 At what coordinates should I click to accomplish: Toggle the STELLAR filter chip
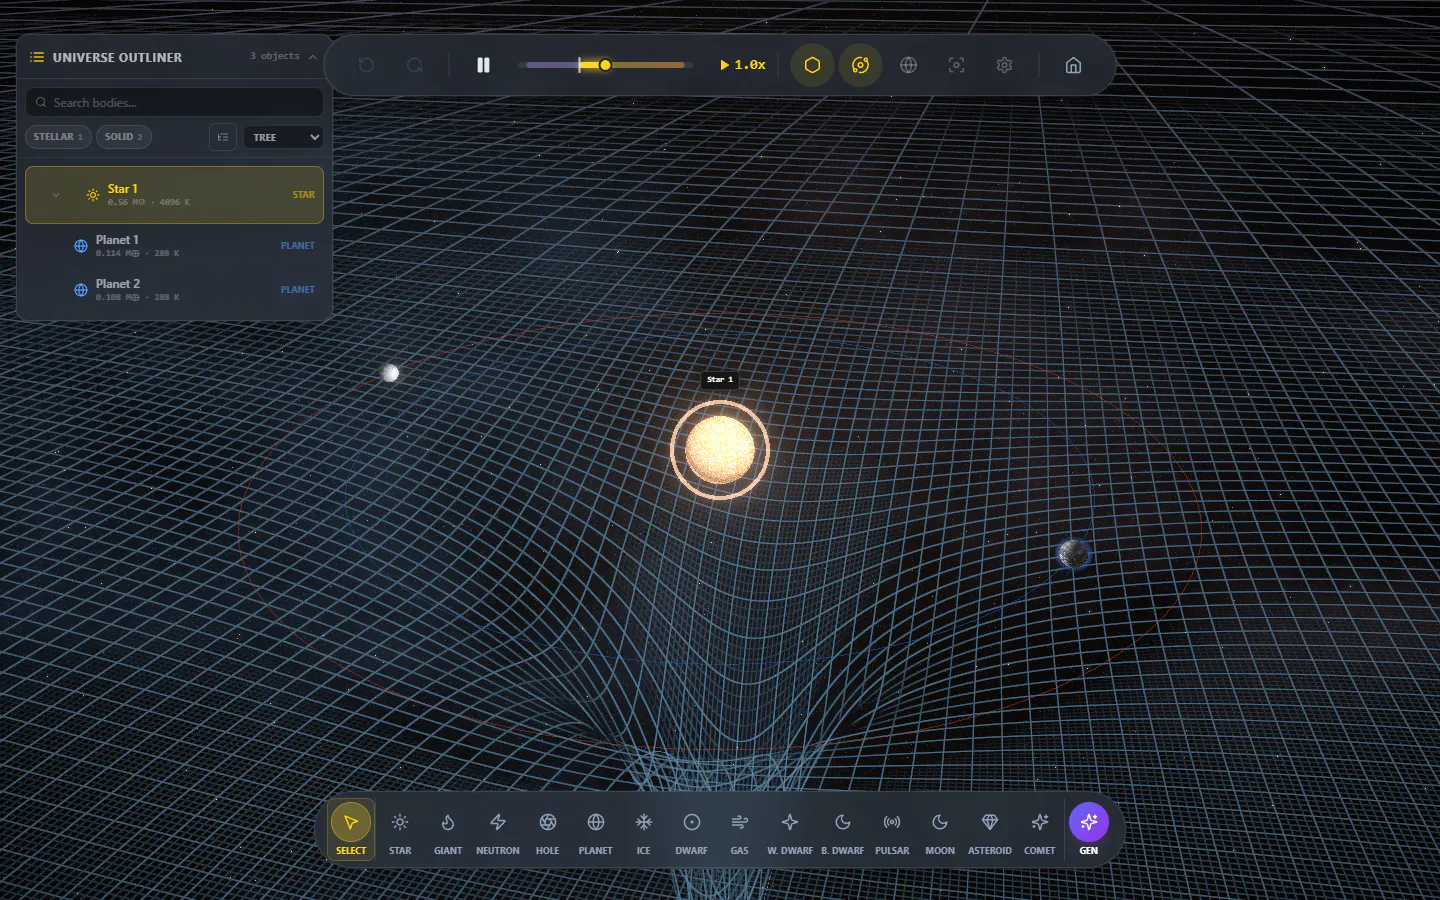pyautogui.click(x=58, y=137)
